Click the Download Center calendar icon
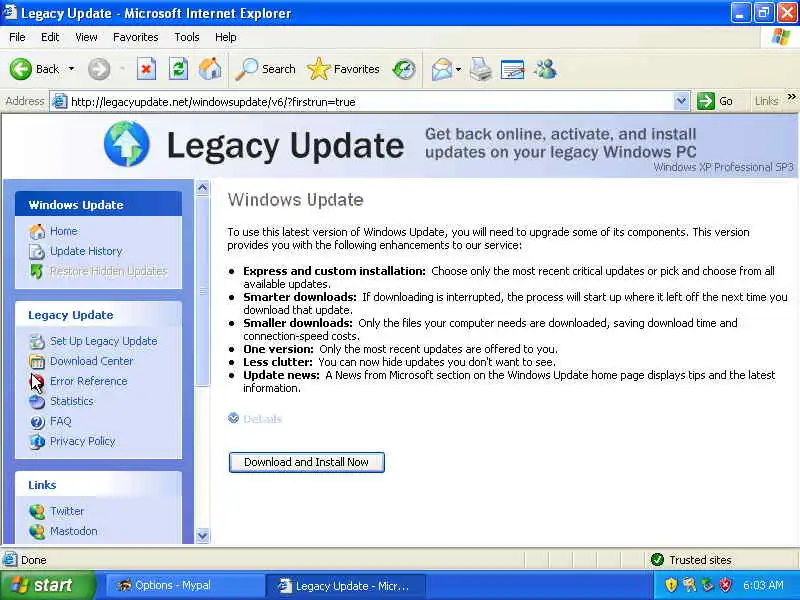 tap(37, 362)
